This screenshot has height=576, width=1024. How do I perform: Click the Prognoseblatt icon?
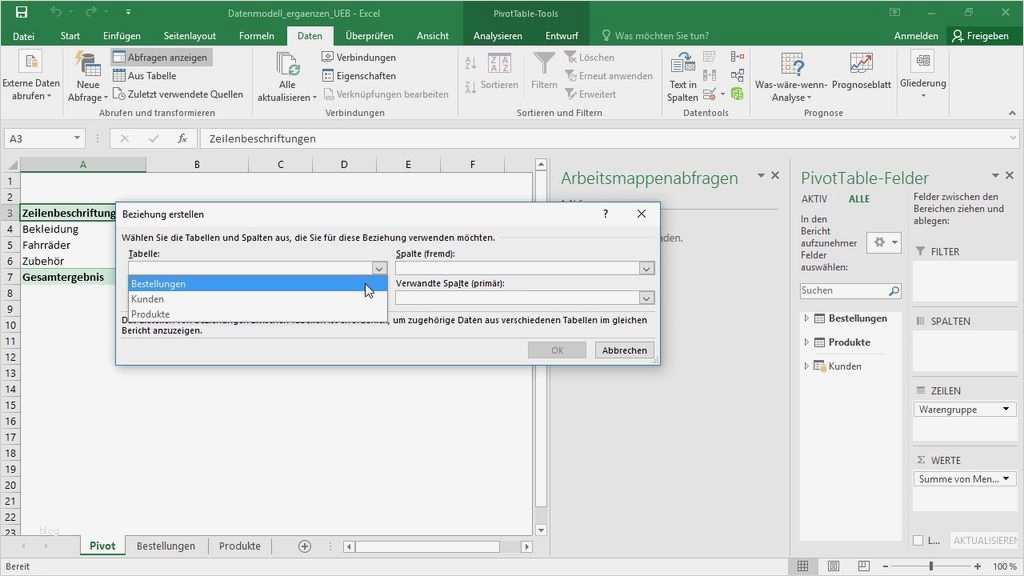[x=861, y=63]
